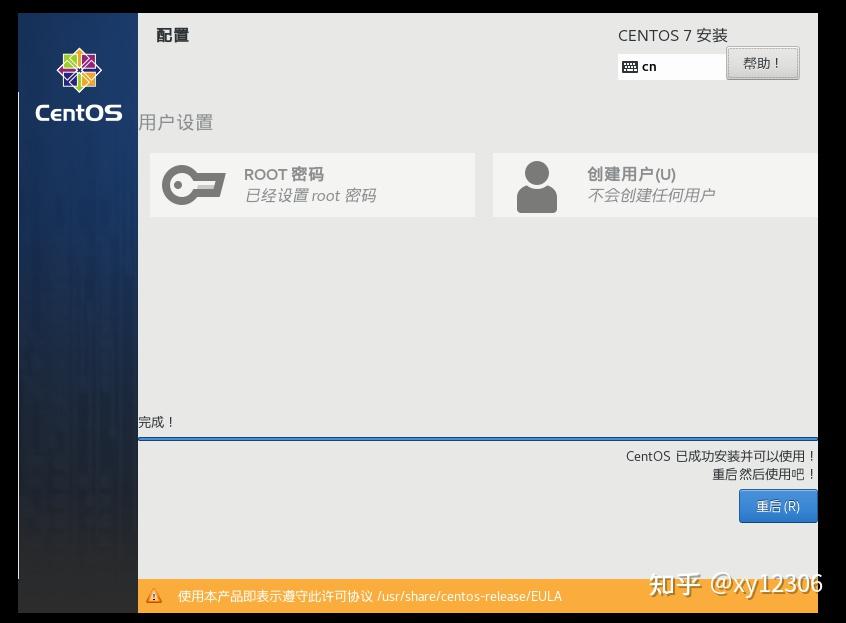
Task: Click the CentOS starburst emblem above the wordmark
Action: pos(78,70)
